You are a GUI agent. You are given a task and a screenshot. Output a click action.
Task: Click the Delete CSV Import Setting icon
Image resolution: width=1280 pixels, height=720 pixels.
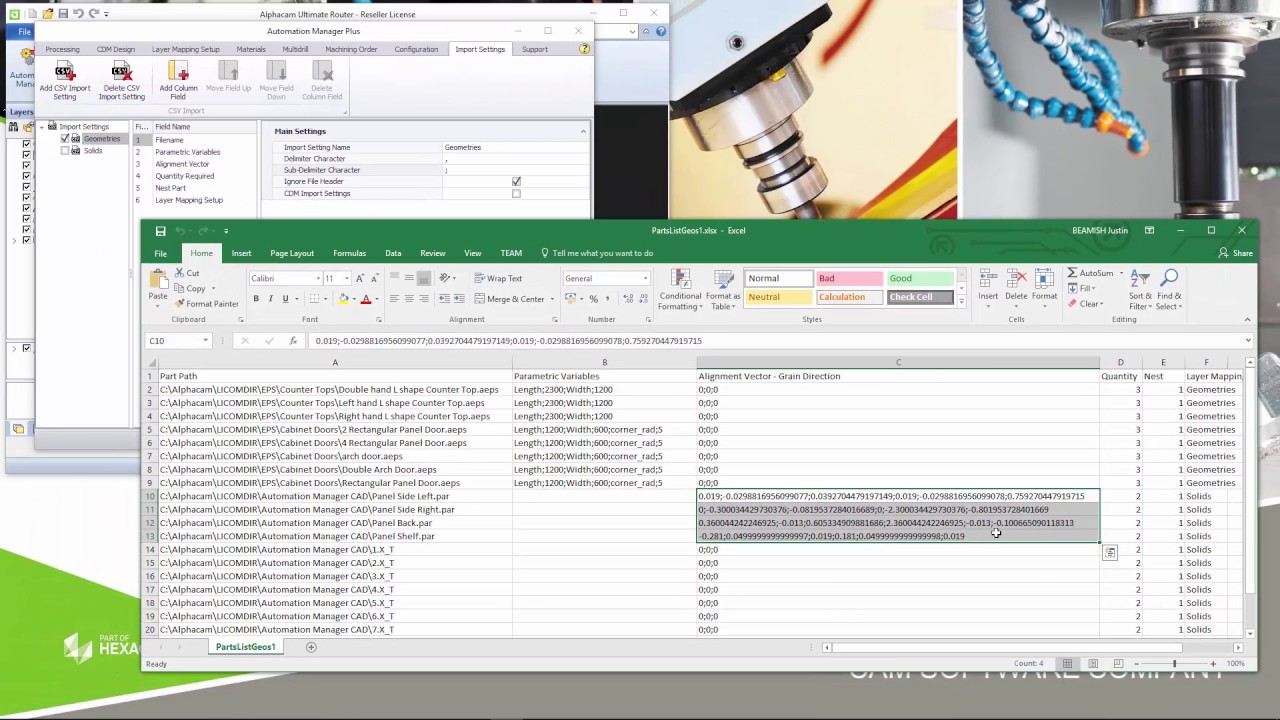[121, 71]
